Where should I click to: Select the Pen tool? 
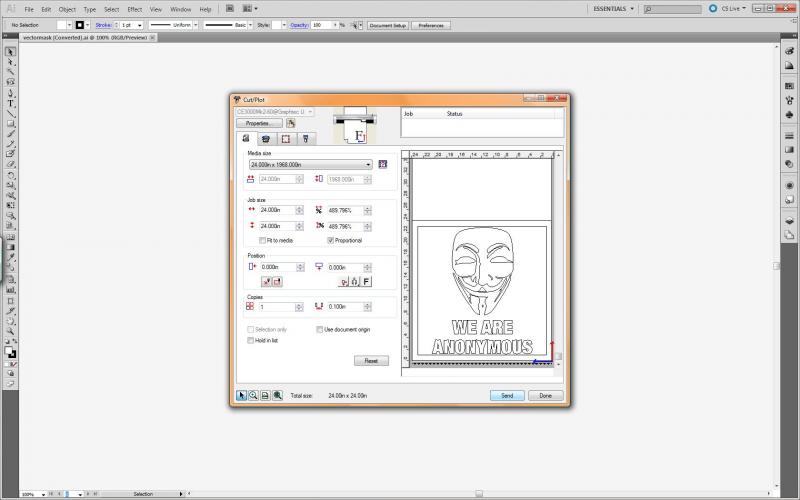(10, 93)
